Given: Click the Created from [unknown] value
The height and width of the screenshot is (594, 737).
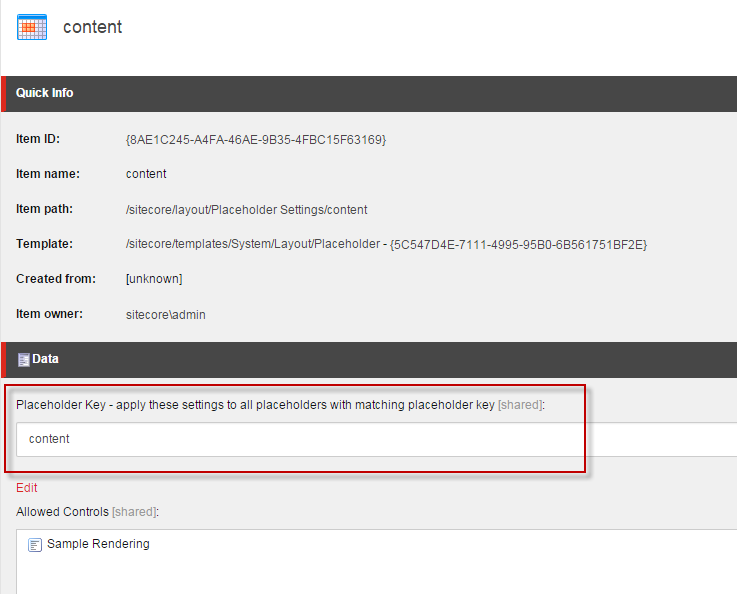Looking at the screenshot, I should pyautogui.click(x=154, y=279).
